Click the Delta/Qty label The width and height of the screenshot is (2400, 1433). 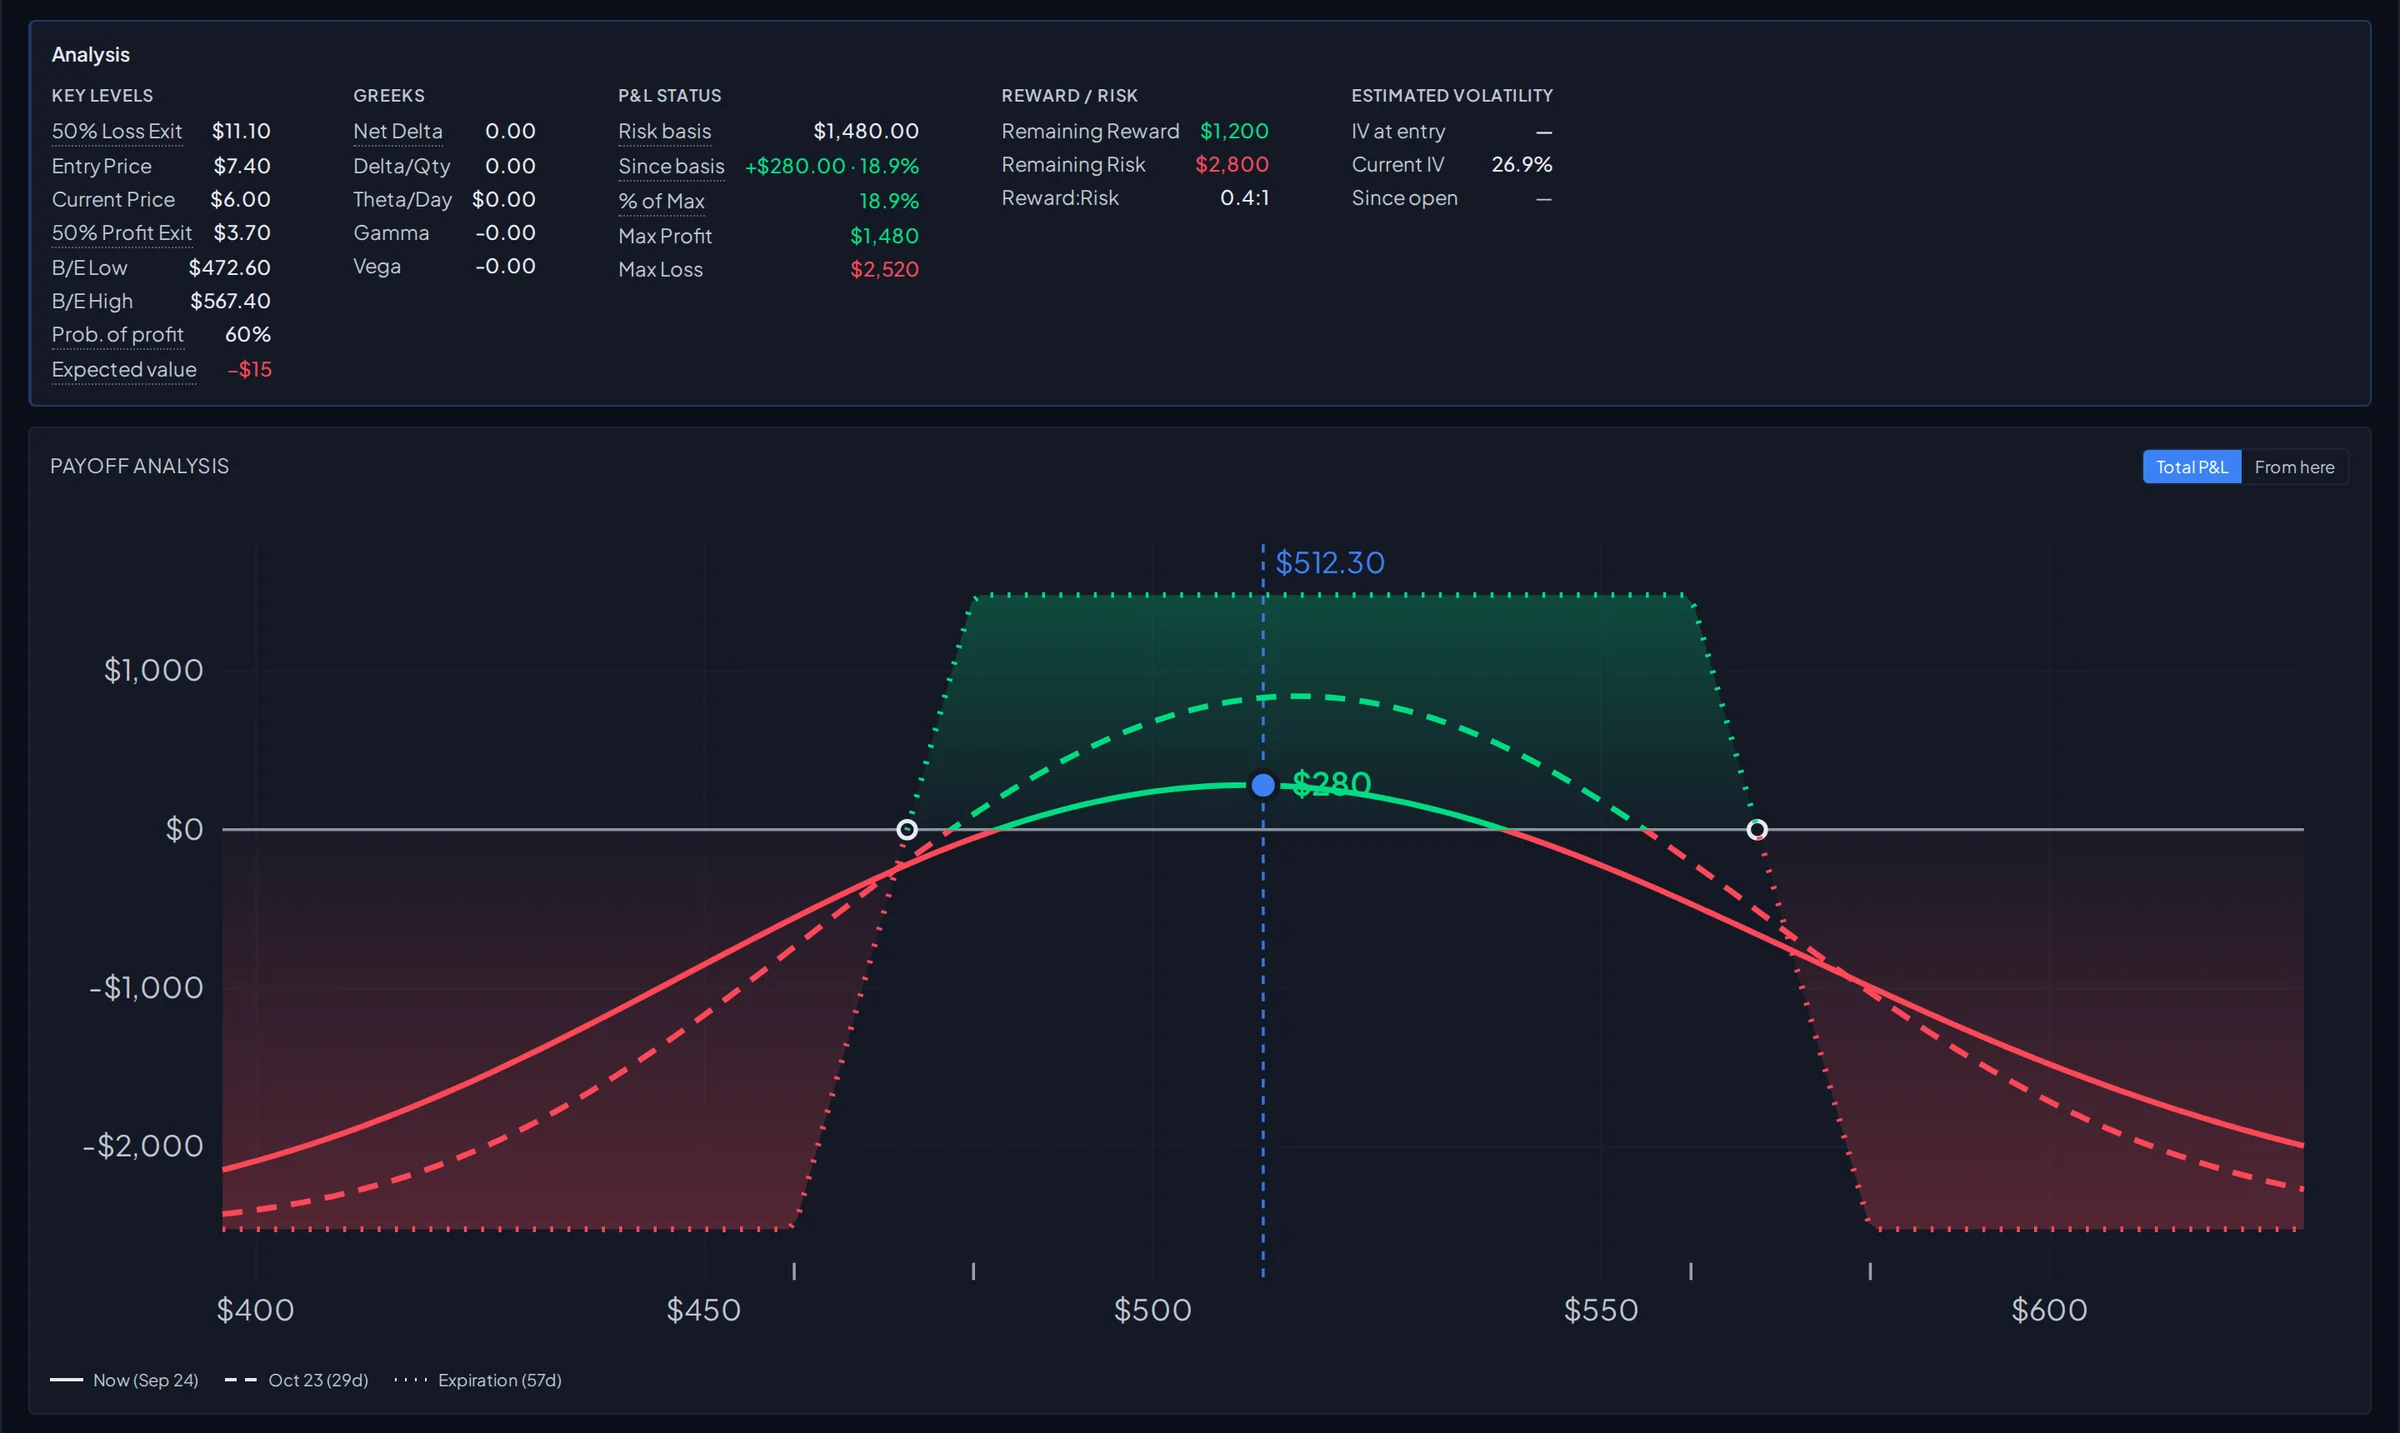tap(402, 166)
